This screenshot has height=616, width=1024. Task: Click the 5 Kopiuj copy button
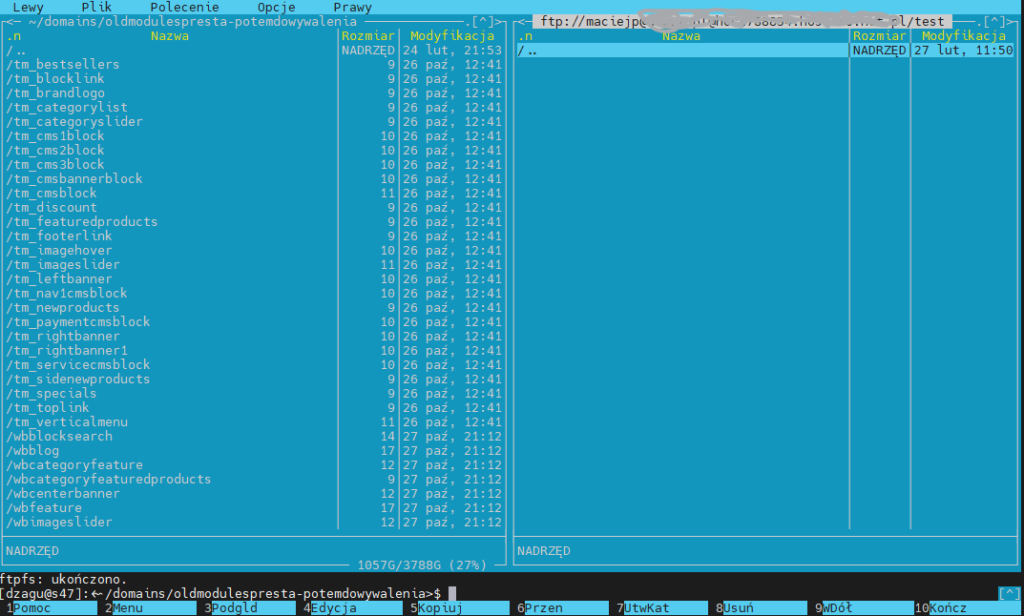click(x=460, y=608)
